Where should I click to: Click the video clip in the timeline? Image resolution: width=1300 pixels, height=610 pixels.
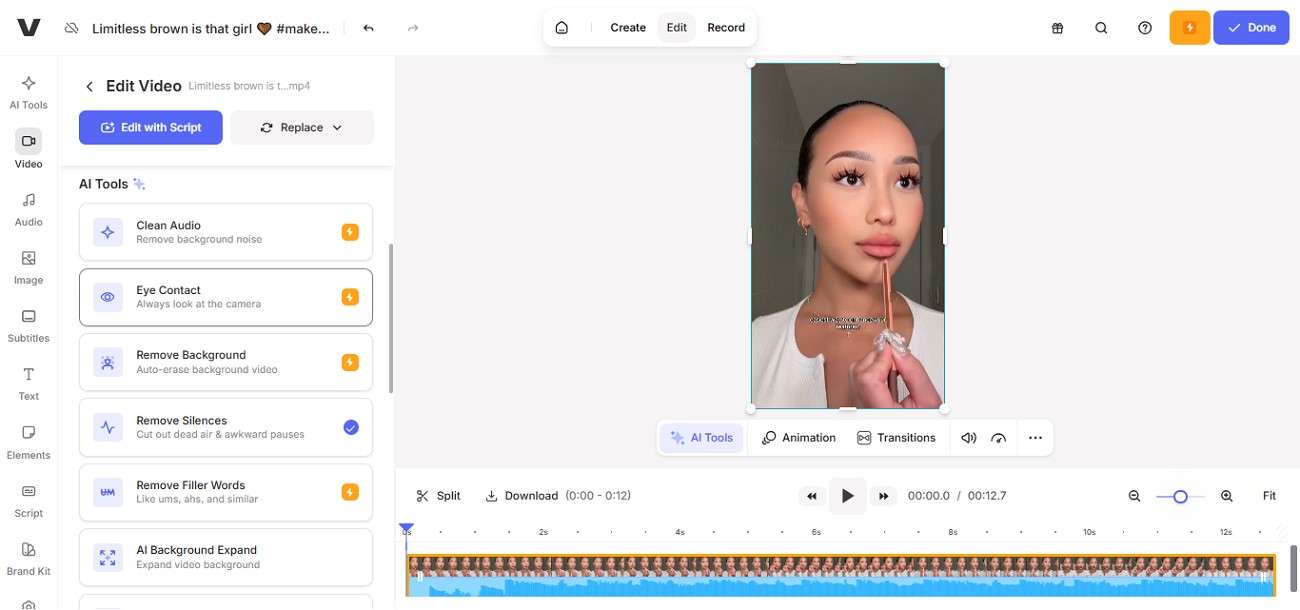[x=840, y=576]
